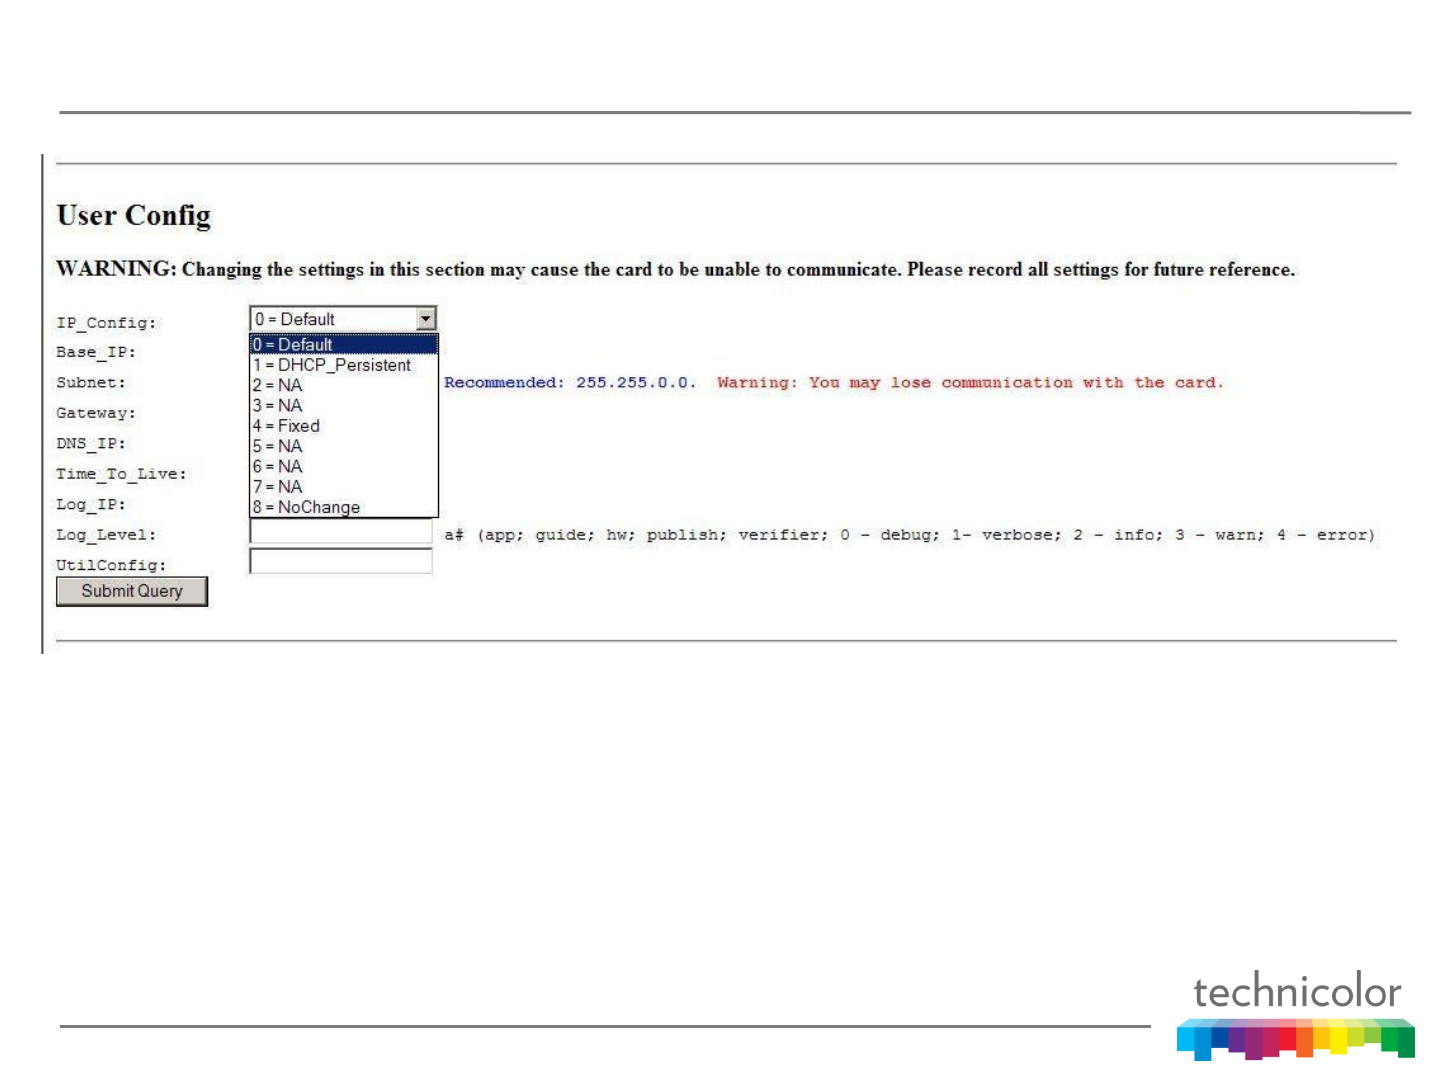Viewport: 1440px width, 1080px height.
Task: Click the Submit Query button
Action: [x=132, y=591]
